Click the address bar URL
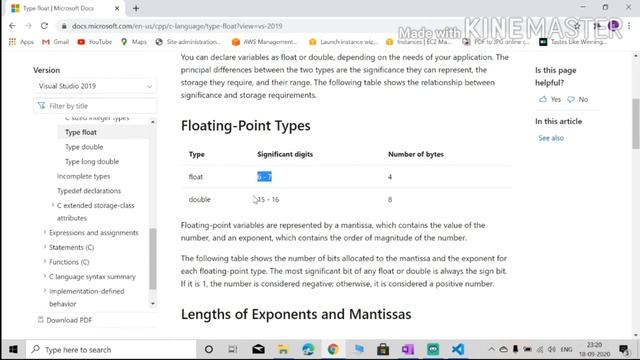 [x=177, y=26]
